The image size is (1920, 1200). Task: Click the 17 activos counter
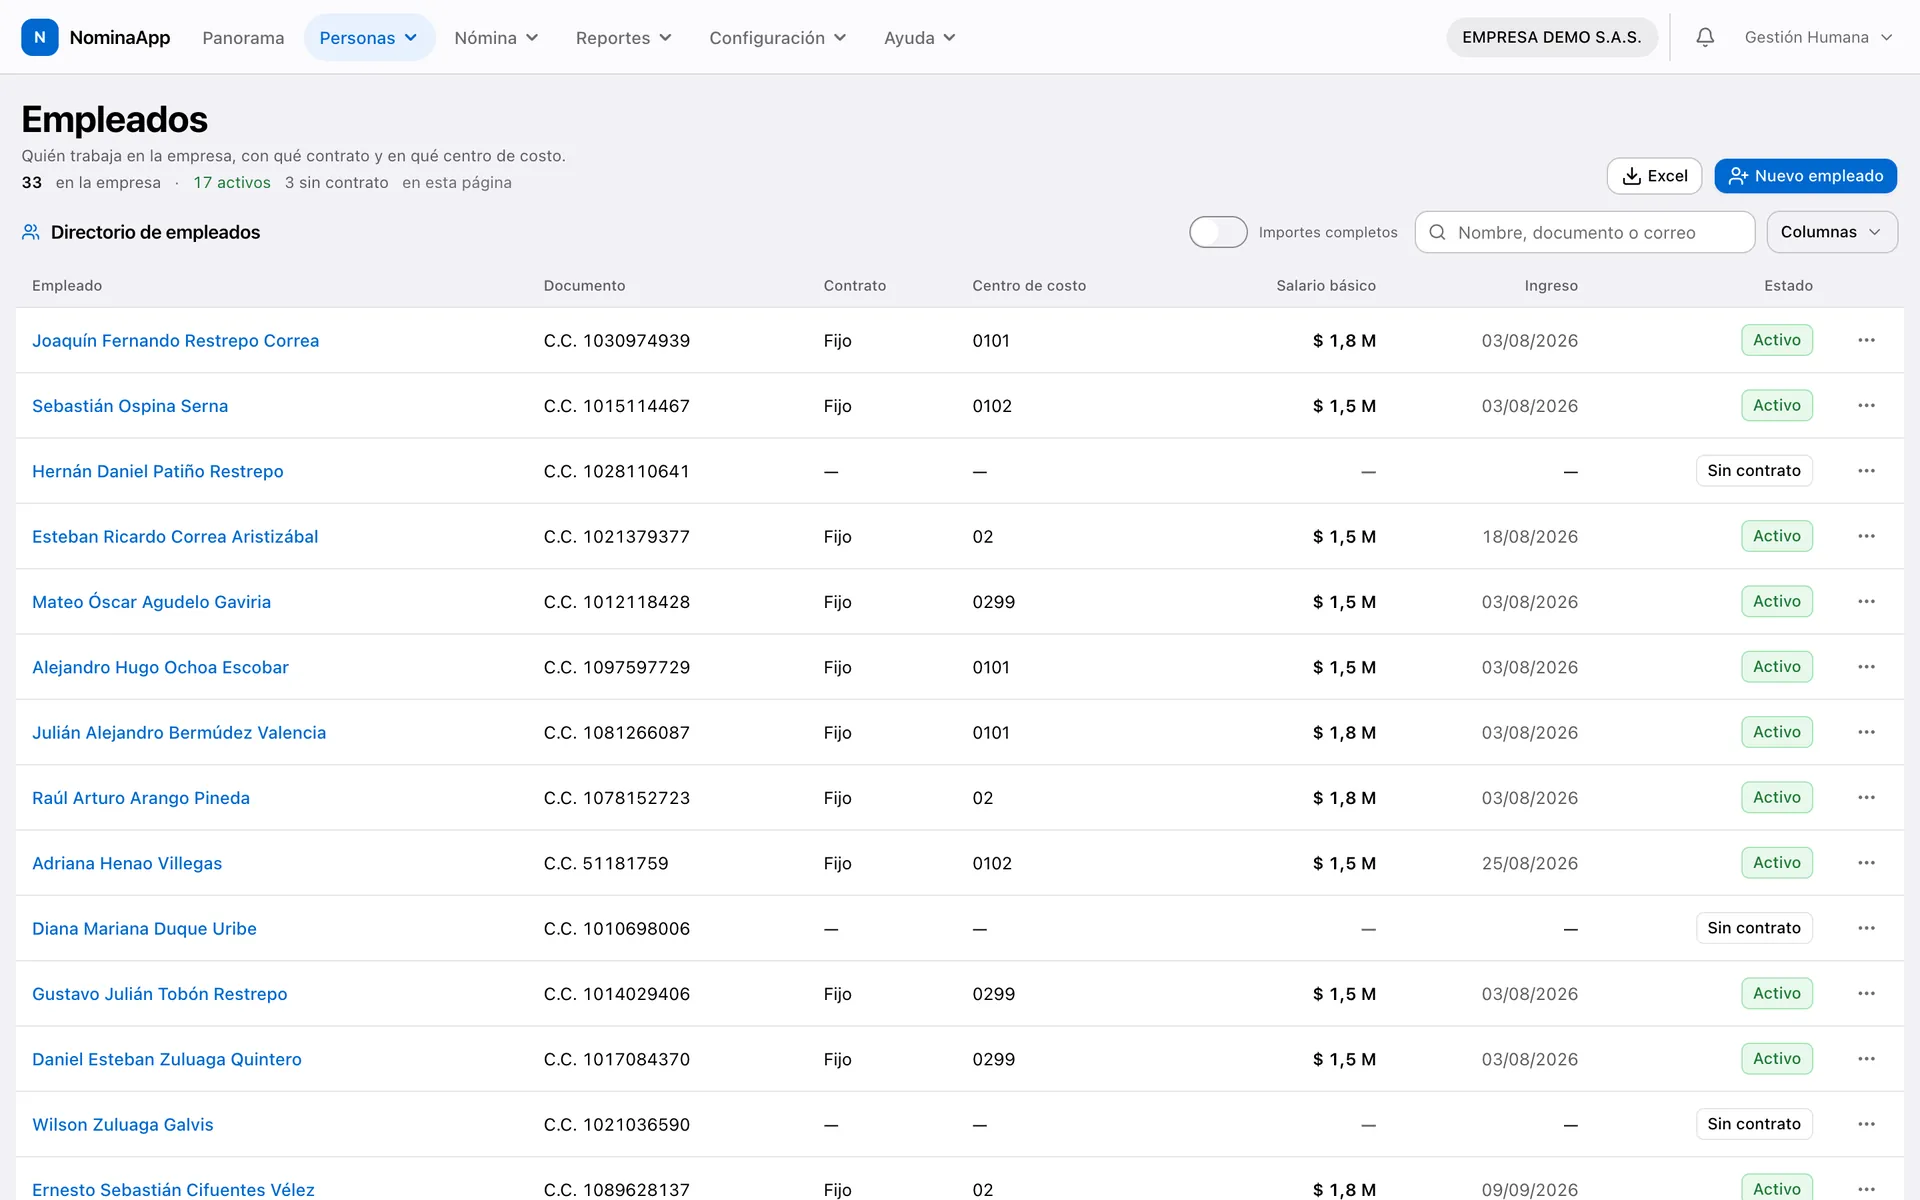coord(232,183)
